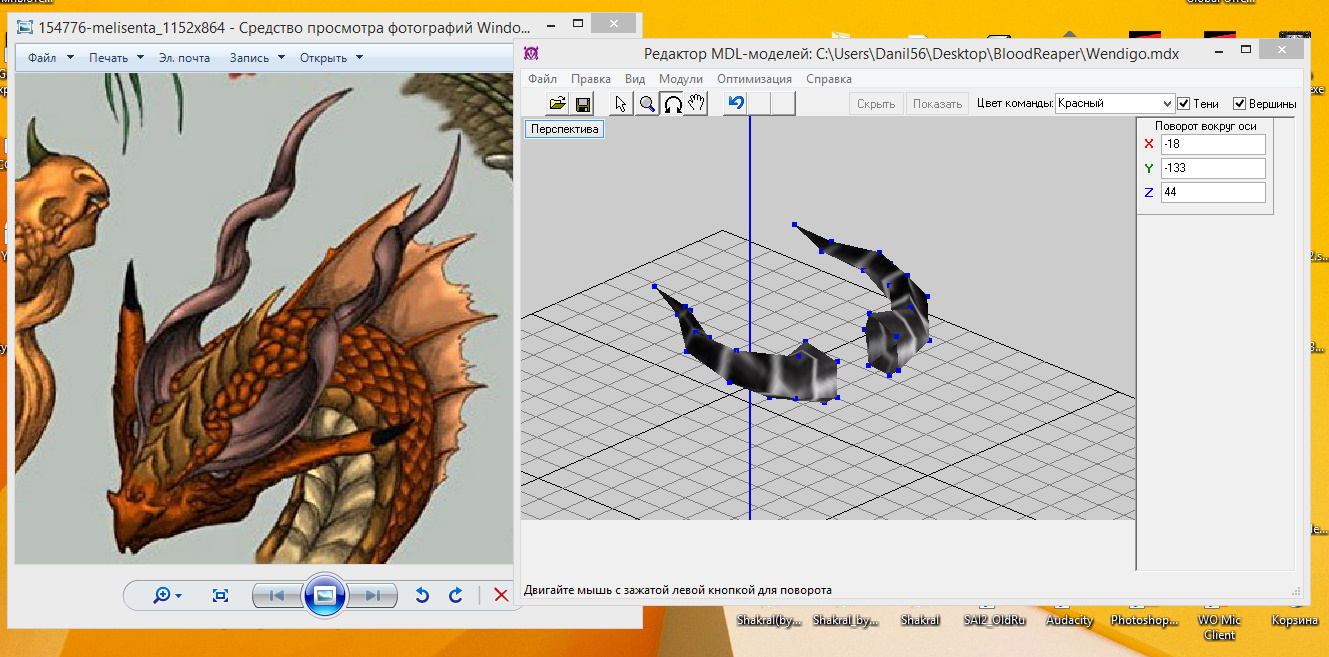
Task: Click the Показать button
Action: pos(937,103)
